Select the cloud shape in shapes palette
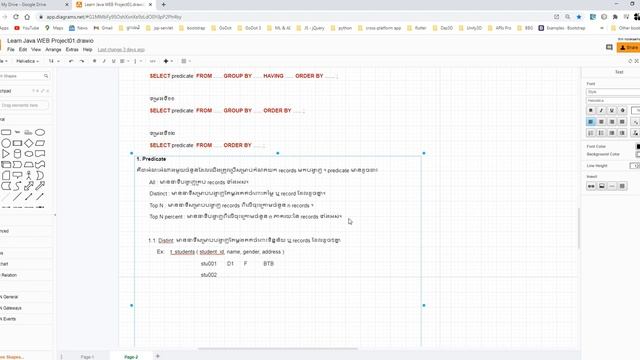 (29, 154)
